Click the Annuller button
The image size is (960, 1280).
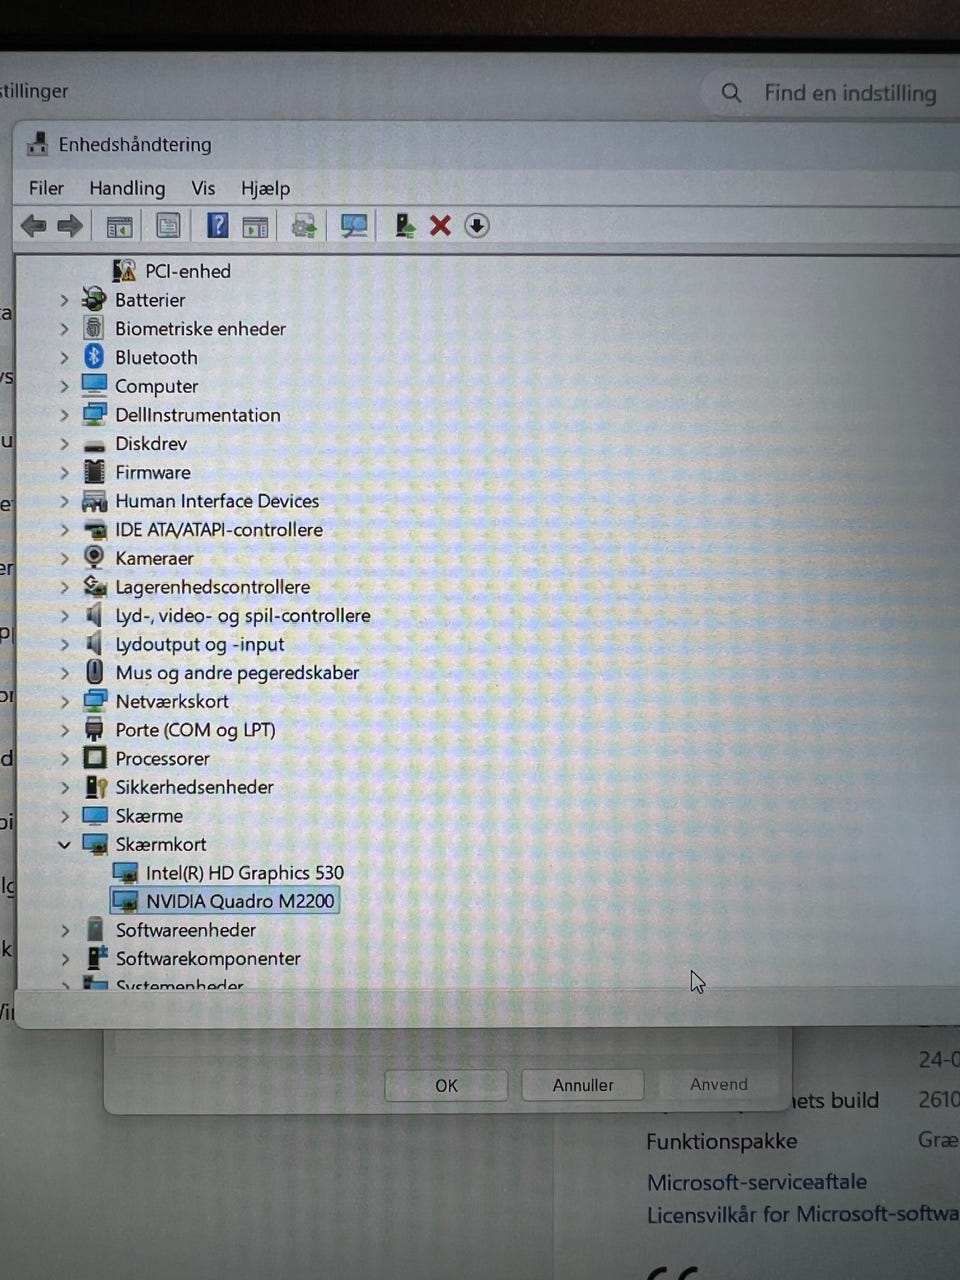tap(583, 1085)
